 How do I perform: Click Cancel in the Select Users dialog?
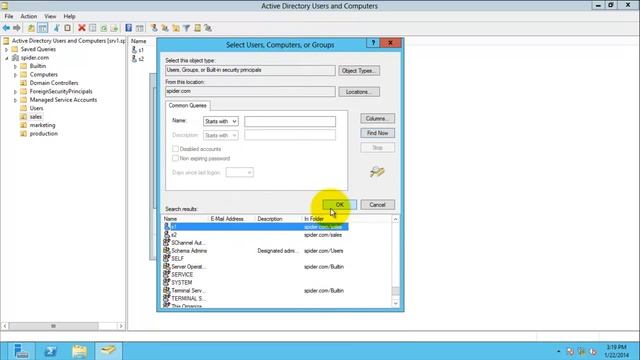point(378,204)
